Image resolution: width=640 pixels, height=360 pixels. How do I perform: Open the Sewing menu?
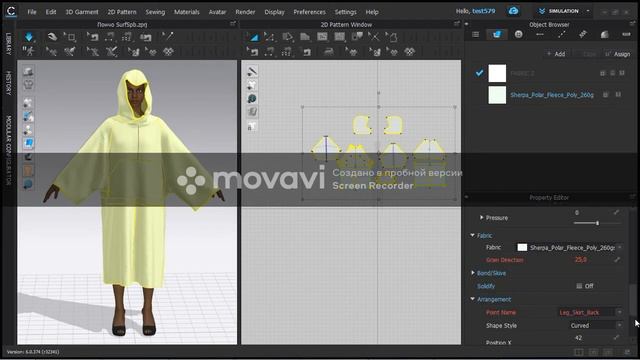tap(155, 12)
